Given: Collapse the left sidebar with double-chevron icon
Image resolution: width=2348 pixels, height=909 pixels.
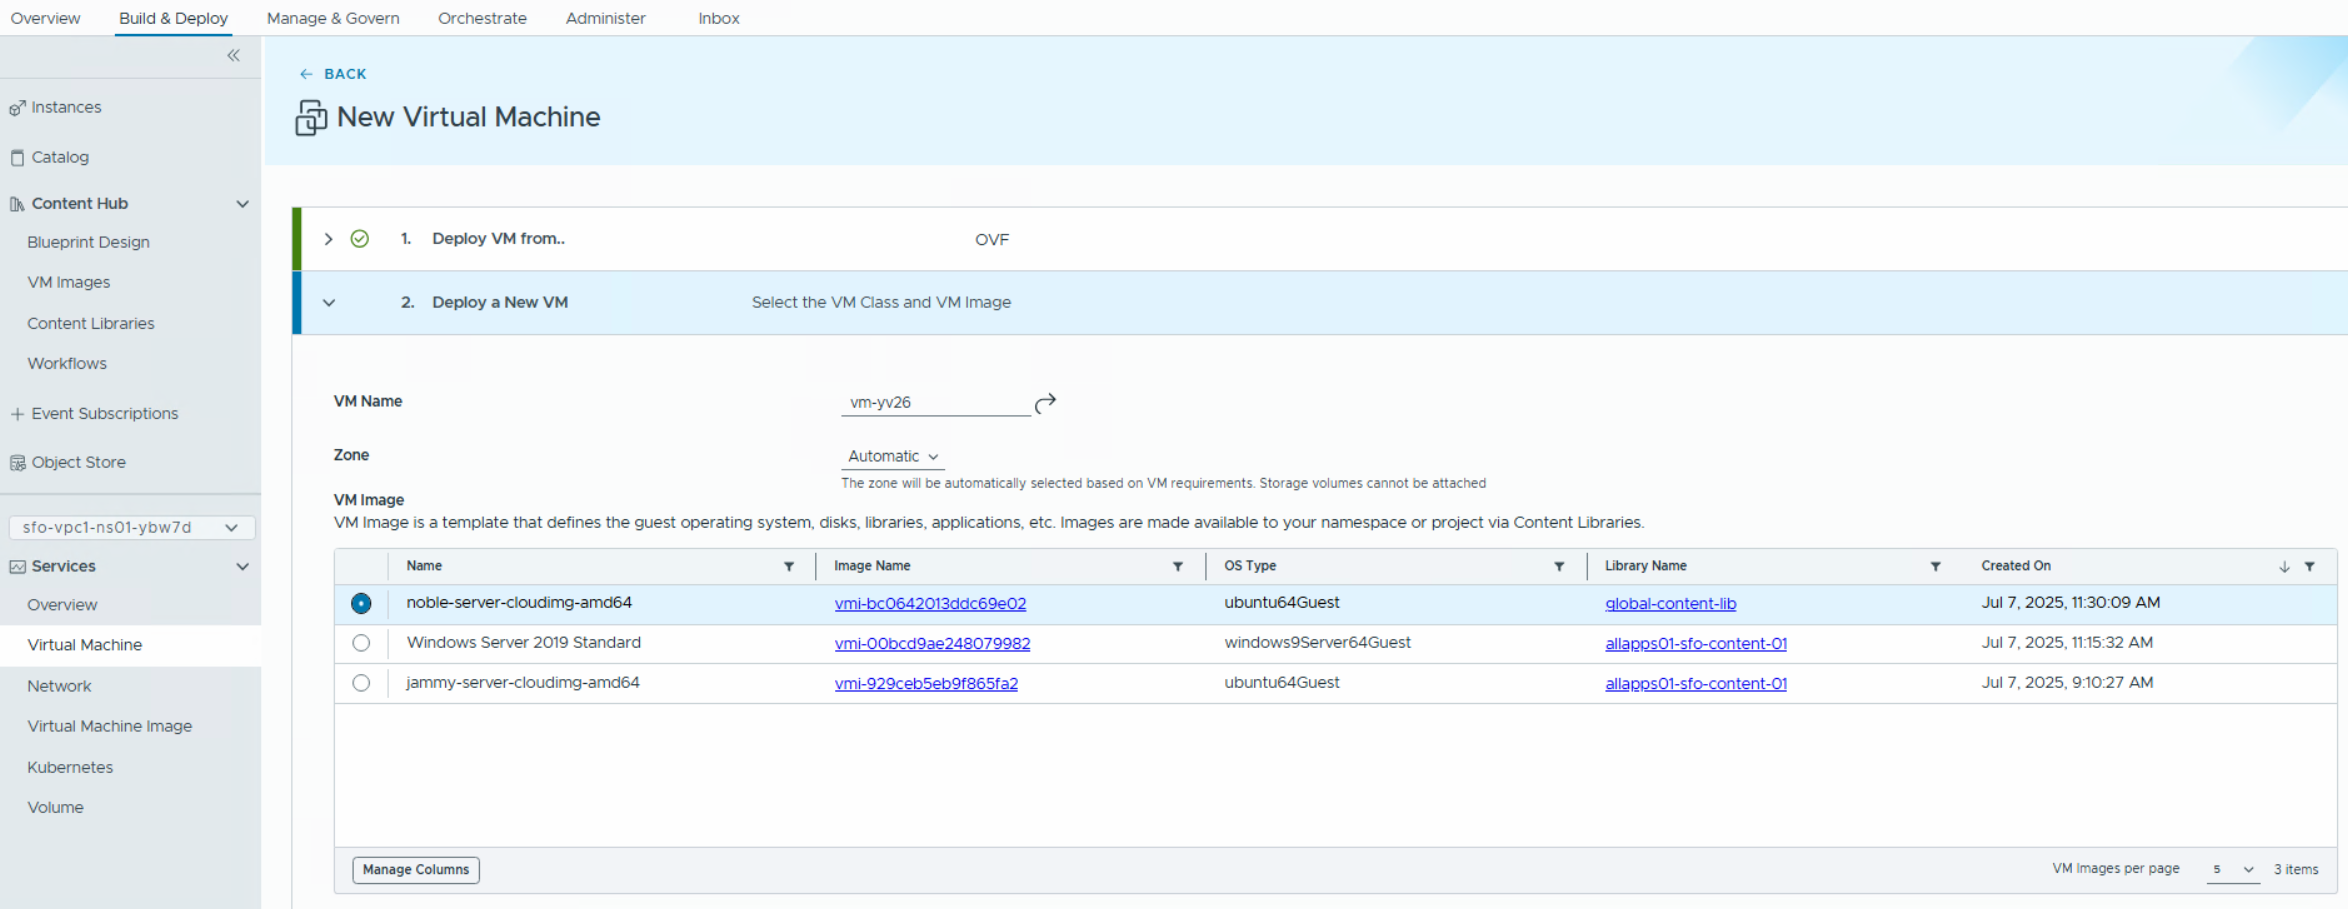Looking at the screenshot, I should (x=233, y=56).
